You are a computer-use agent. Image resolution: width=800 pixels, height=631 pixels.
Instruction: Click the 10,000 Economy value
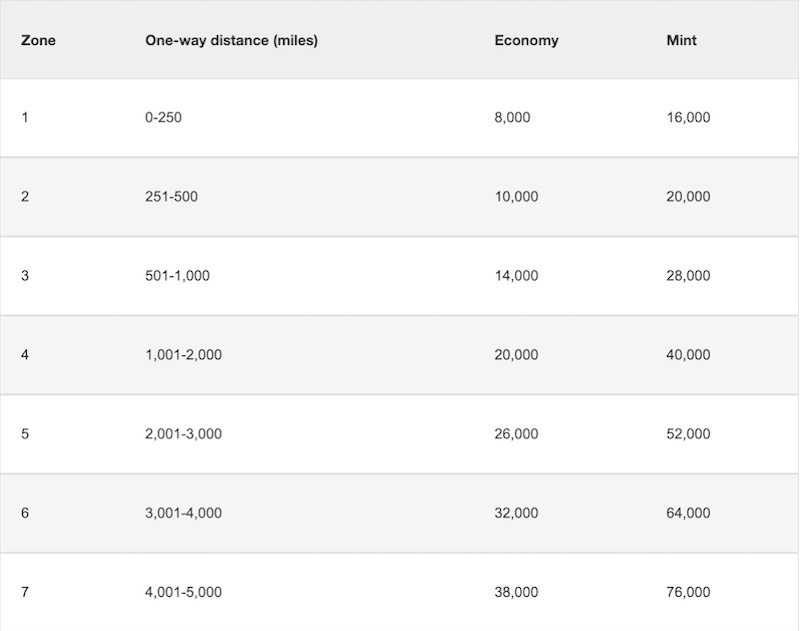pos(516,196)
